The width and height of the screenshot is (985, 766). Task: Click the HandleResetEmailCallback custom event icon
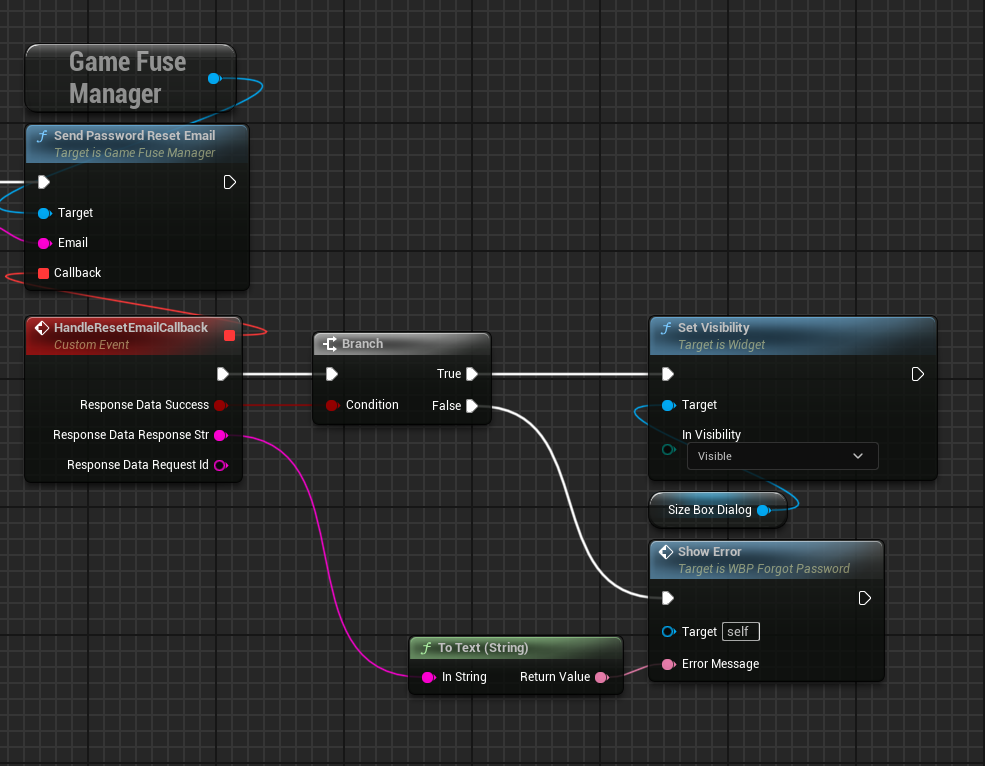click(x=42, y=327)
